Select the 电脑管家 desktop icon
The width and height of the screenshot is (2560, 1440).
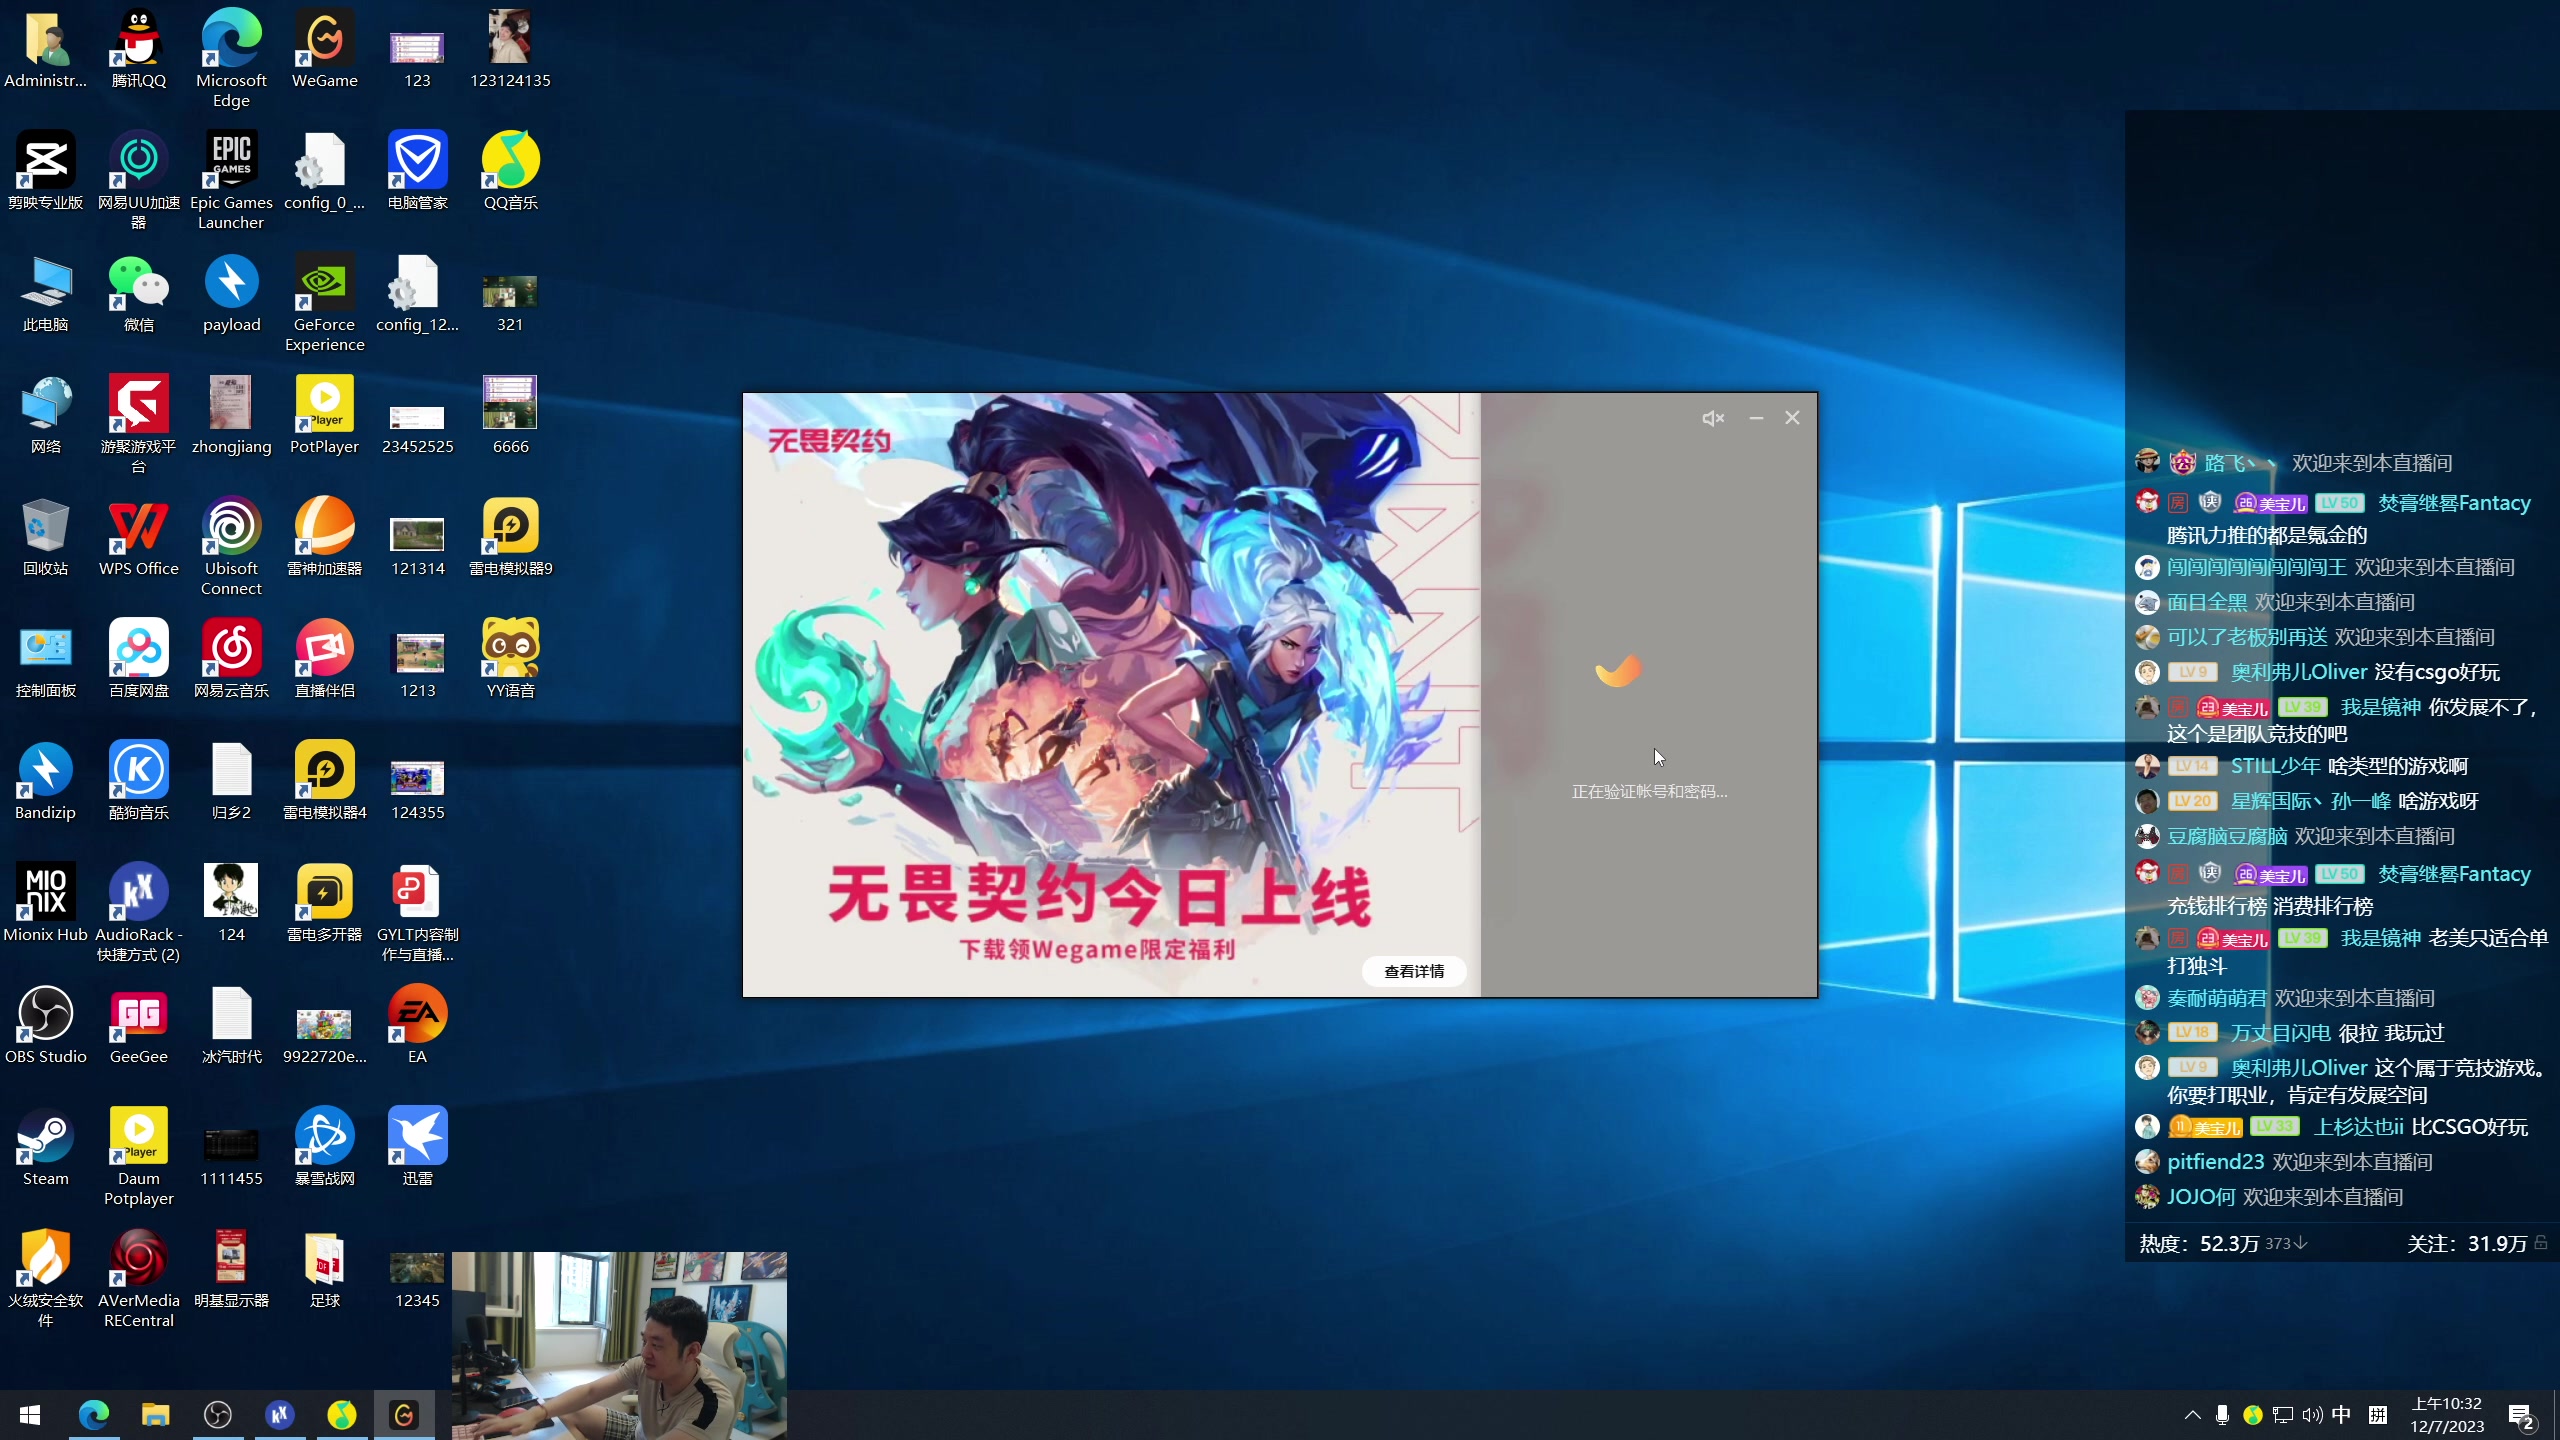[x=417, y=171]
